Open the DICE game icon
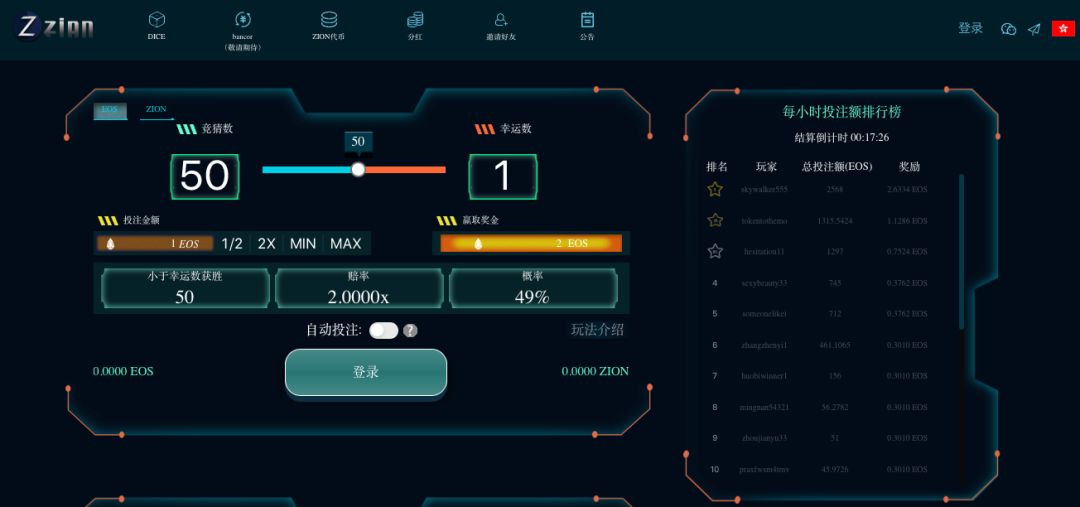The height and width of the screenshot is (507, 1080). pyautogui.click(x=156, y=20)
